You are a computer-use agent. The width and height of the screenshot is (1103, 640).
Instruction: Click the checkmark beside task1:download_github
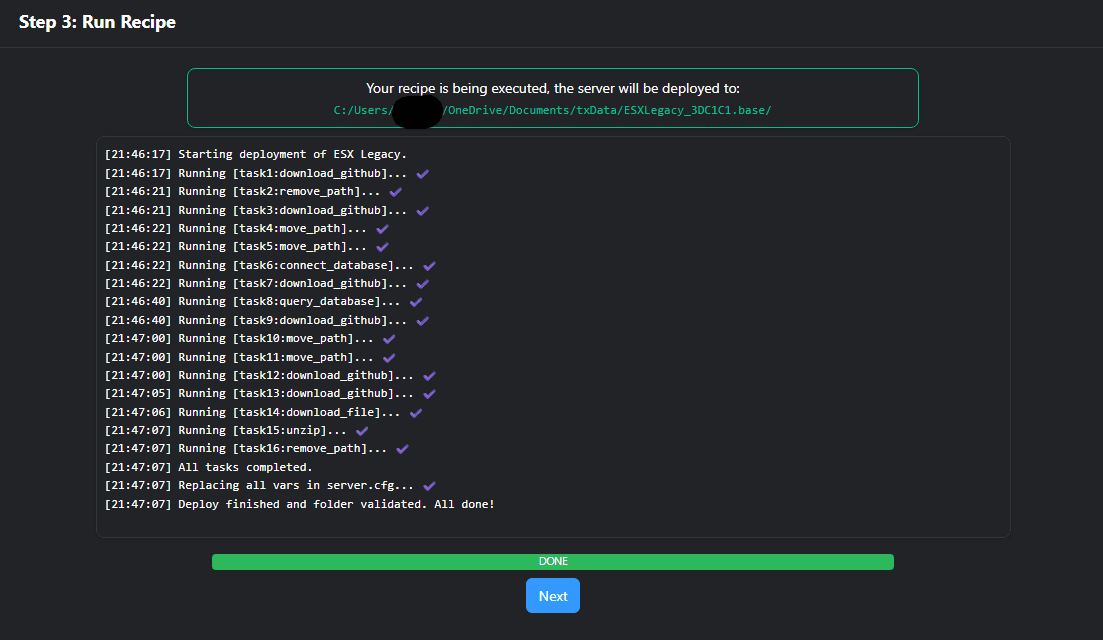click(x=423, y=174)
